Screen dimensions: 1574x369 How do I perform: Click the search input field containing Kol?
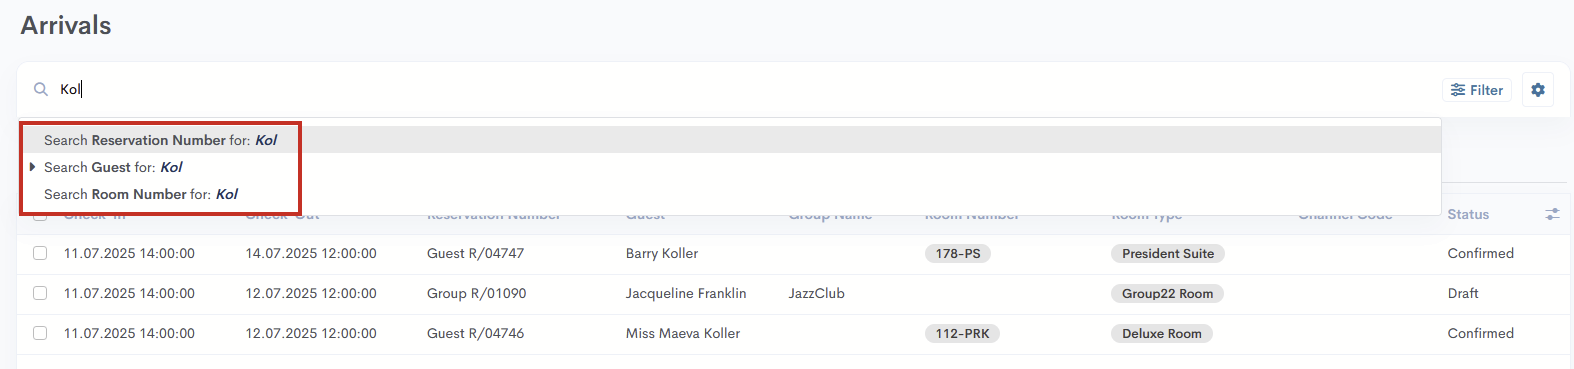740,89
